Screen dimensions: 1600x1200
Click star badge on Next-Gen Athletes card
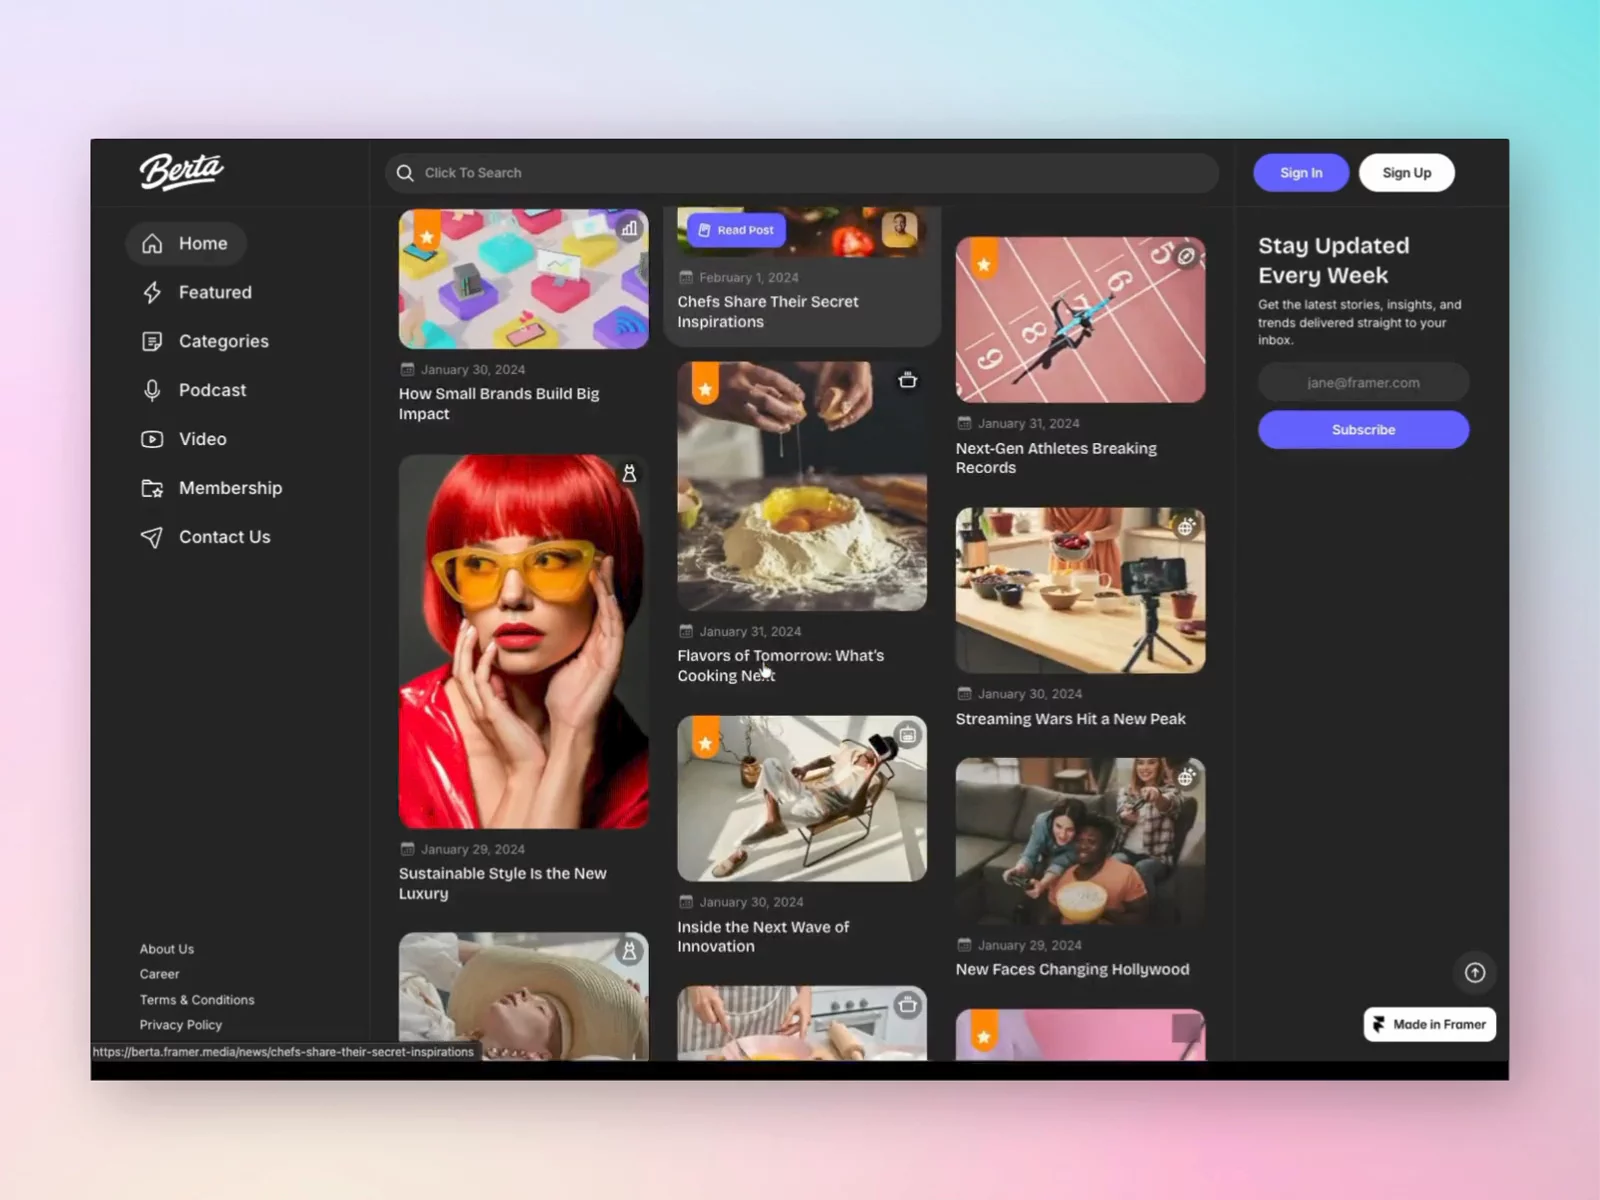click(984, 261)
